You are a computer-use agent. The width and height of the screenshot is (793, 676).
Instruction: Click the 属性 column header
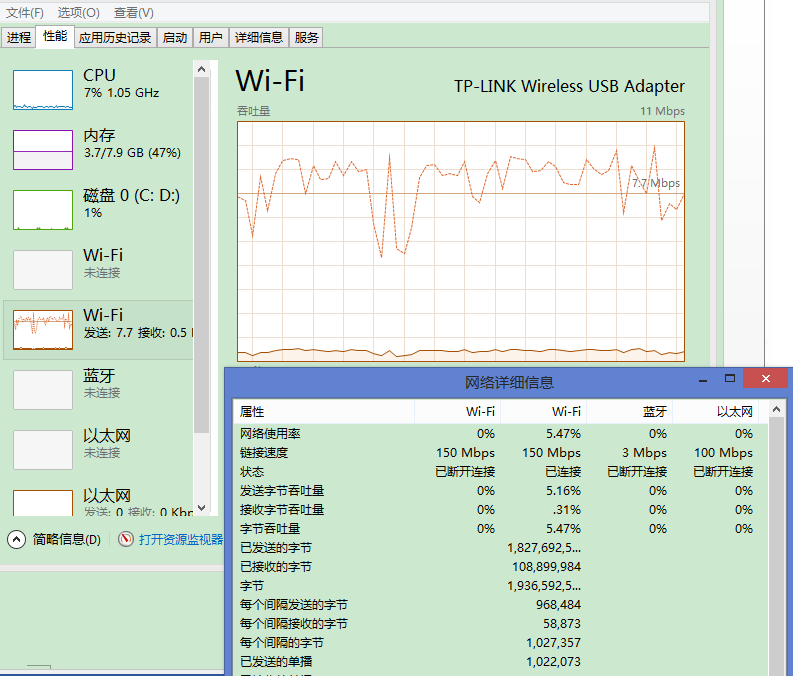point(252,411)
